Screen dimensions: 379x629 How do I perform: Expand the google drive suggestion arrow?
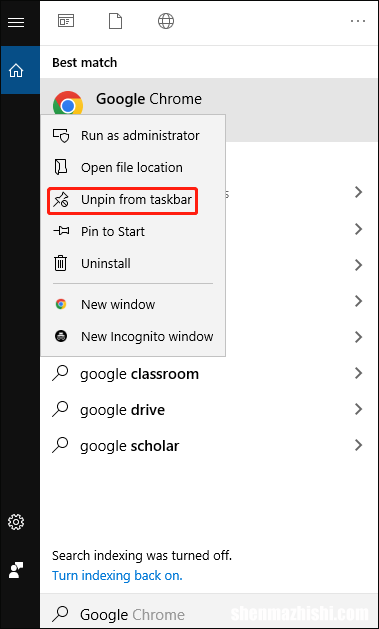tap(359, 410)
